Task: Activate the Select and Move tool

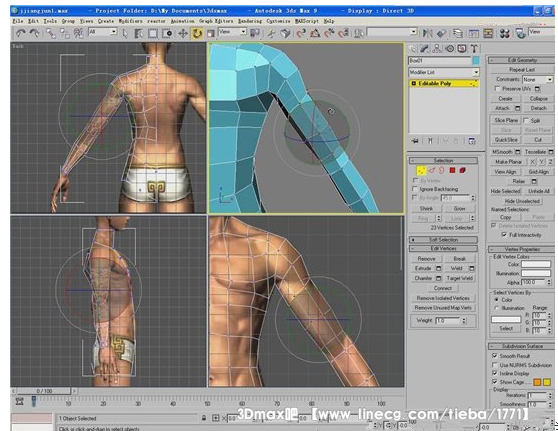Action: pos(183,33)
